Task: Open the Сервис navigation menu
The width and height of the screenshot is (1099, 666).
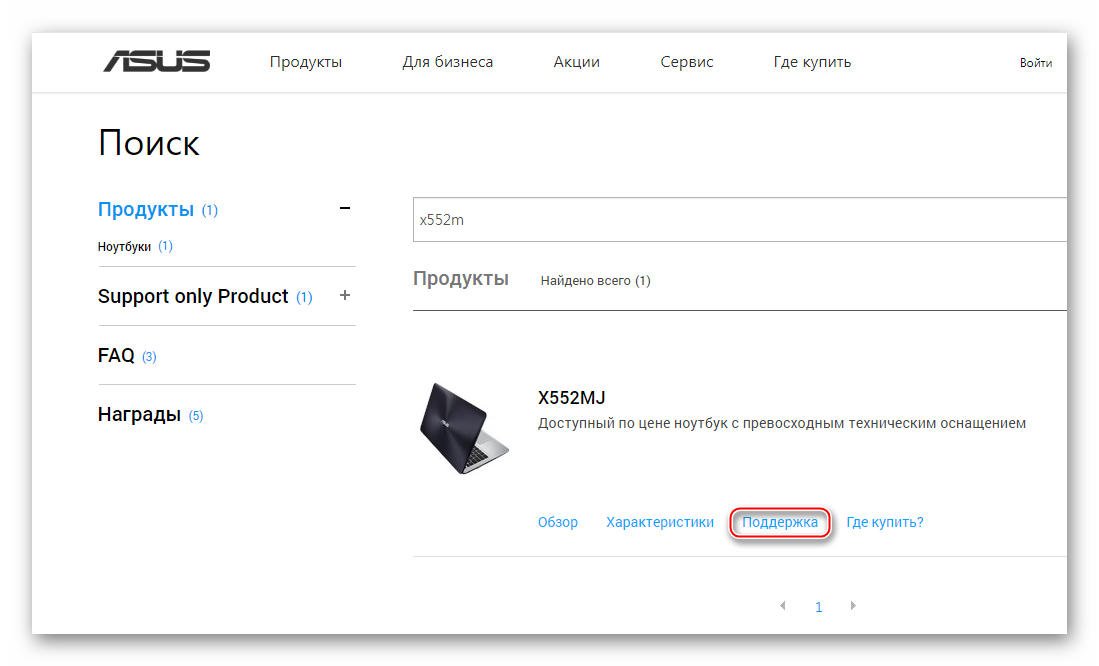Action: click(x=687, y=62)
